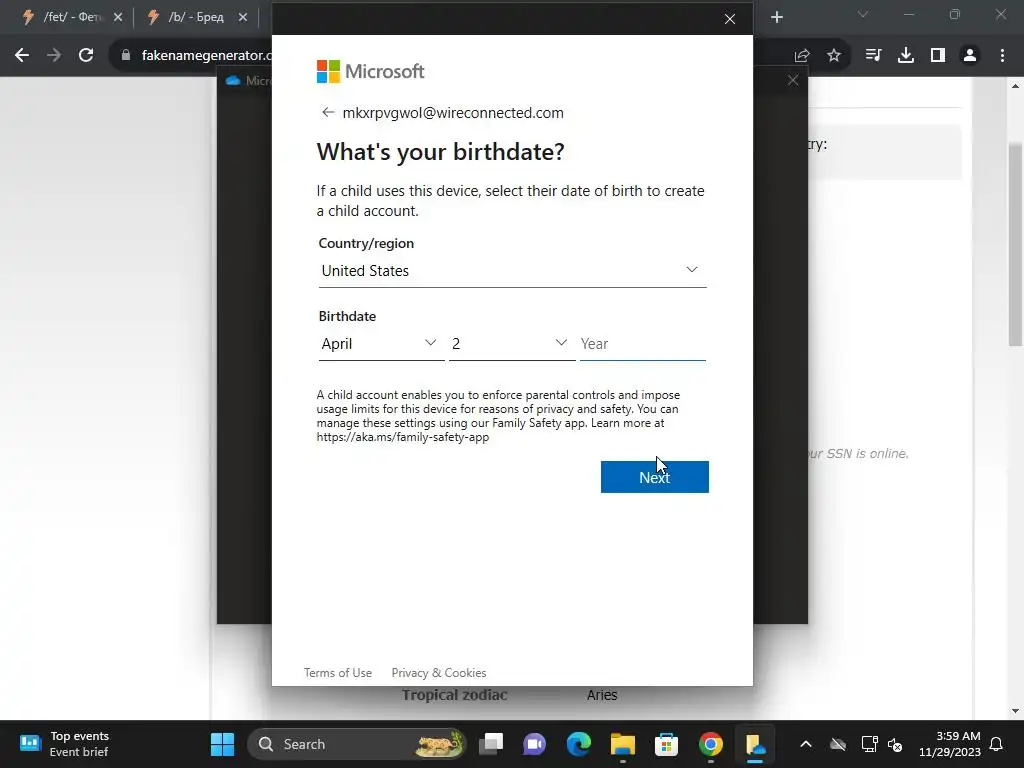The image size is (1024, 768).
Task: Click the Year input field
Action: click(x=643, y=344)
